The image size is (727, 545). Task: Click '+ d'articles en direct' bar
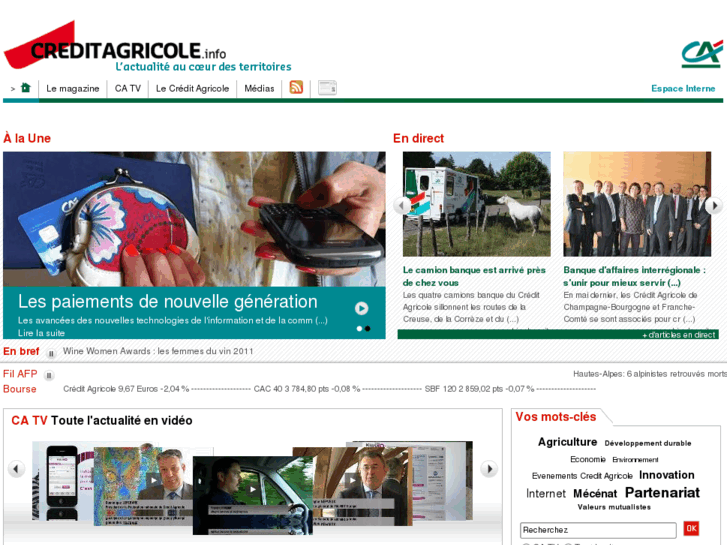point(558,334)
